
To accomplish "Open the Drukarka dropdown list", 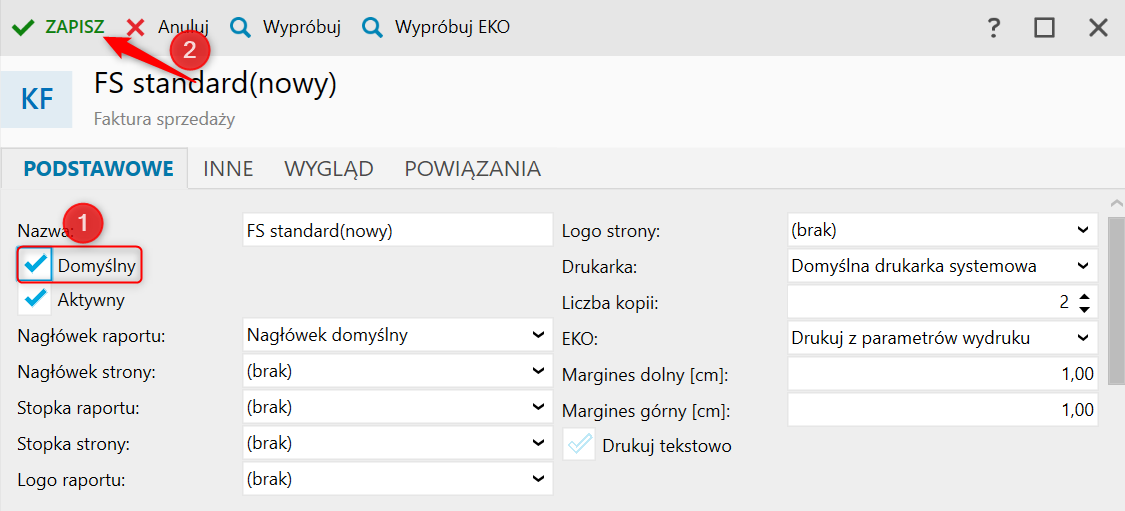I will click(x=943, y=266).
